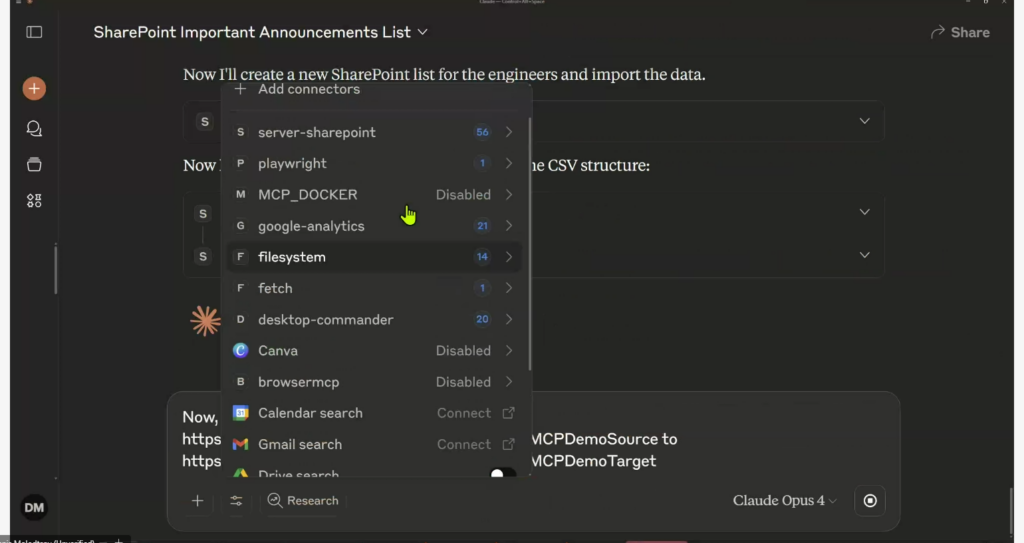Click the left sidebar scrollbar

[x=56, y=269]
